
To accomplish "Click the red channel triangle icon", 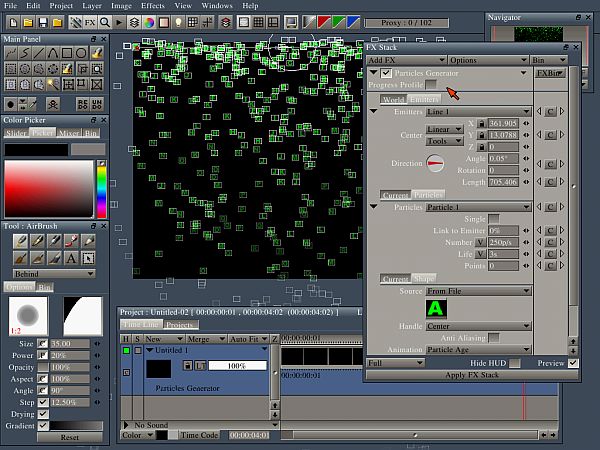I will 324,23.
